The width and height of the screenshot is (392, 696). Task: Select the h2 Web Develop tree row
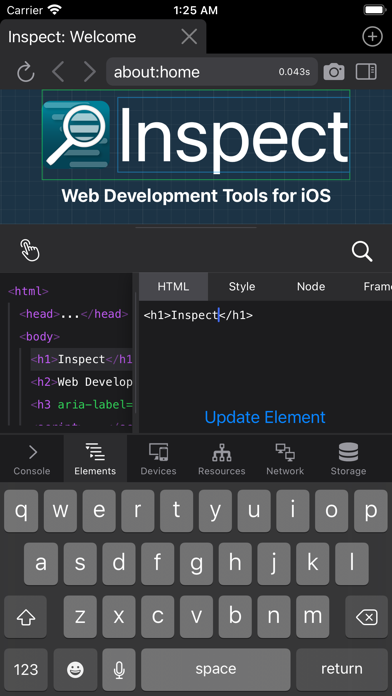click(81, 382)
